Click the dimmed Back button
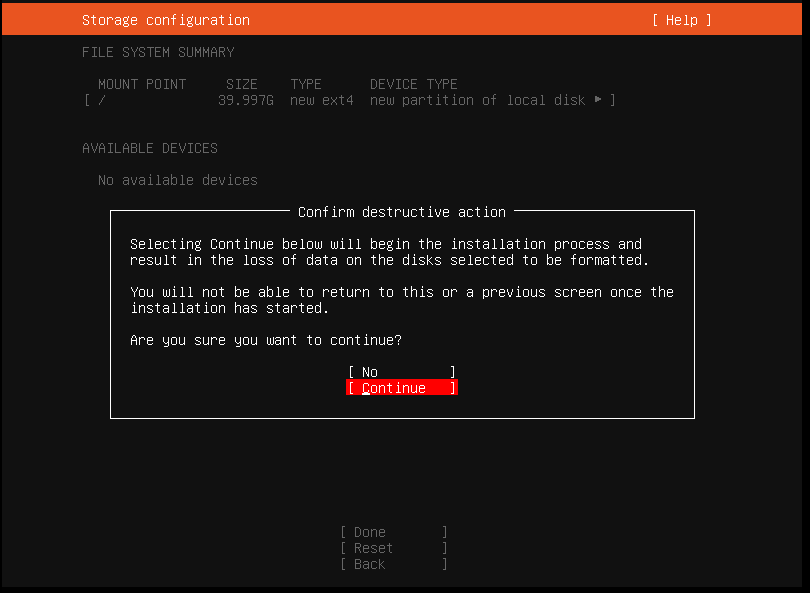Screen dimensions: 810x593 point(394,564)
